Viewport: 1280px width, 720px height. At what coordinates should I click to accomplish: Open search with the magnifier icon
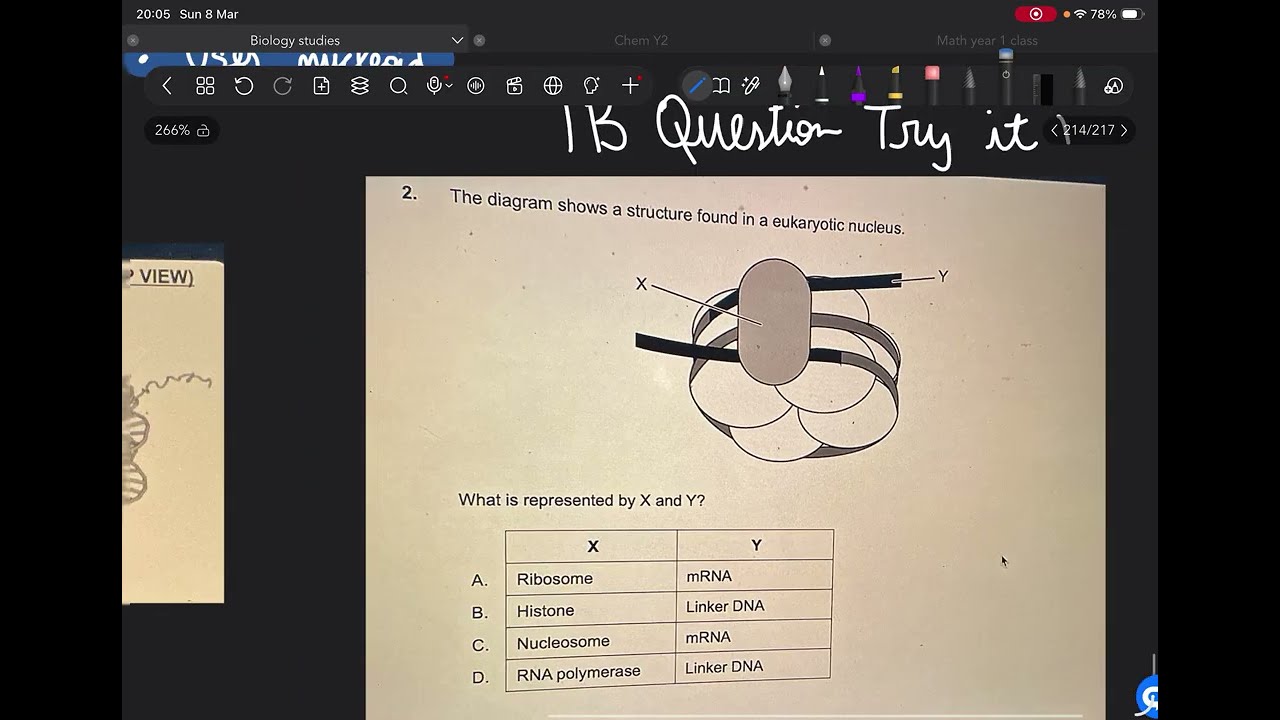click(399, 86)
